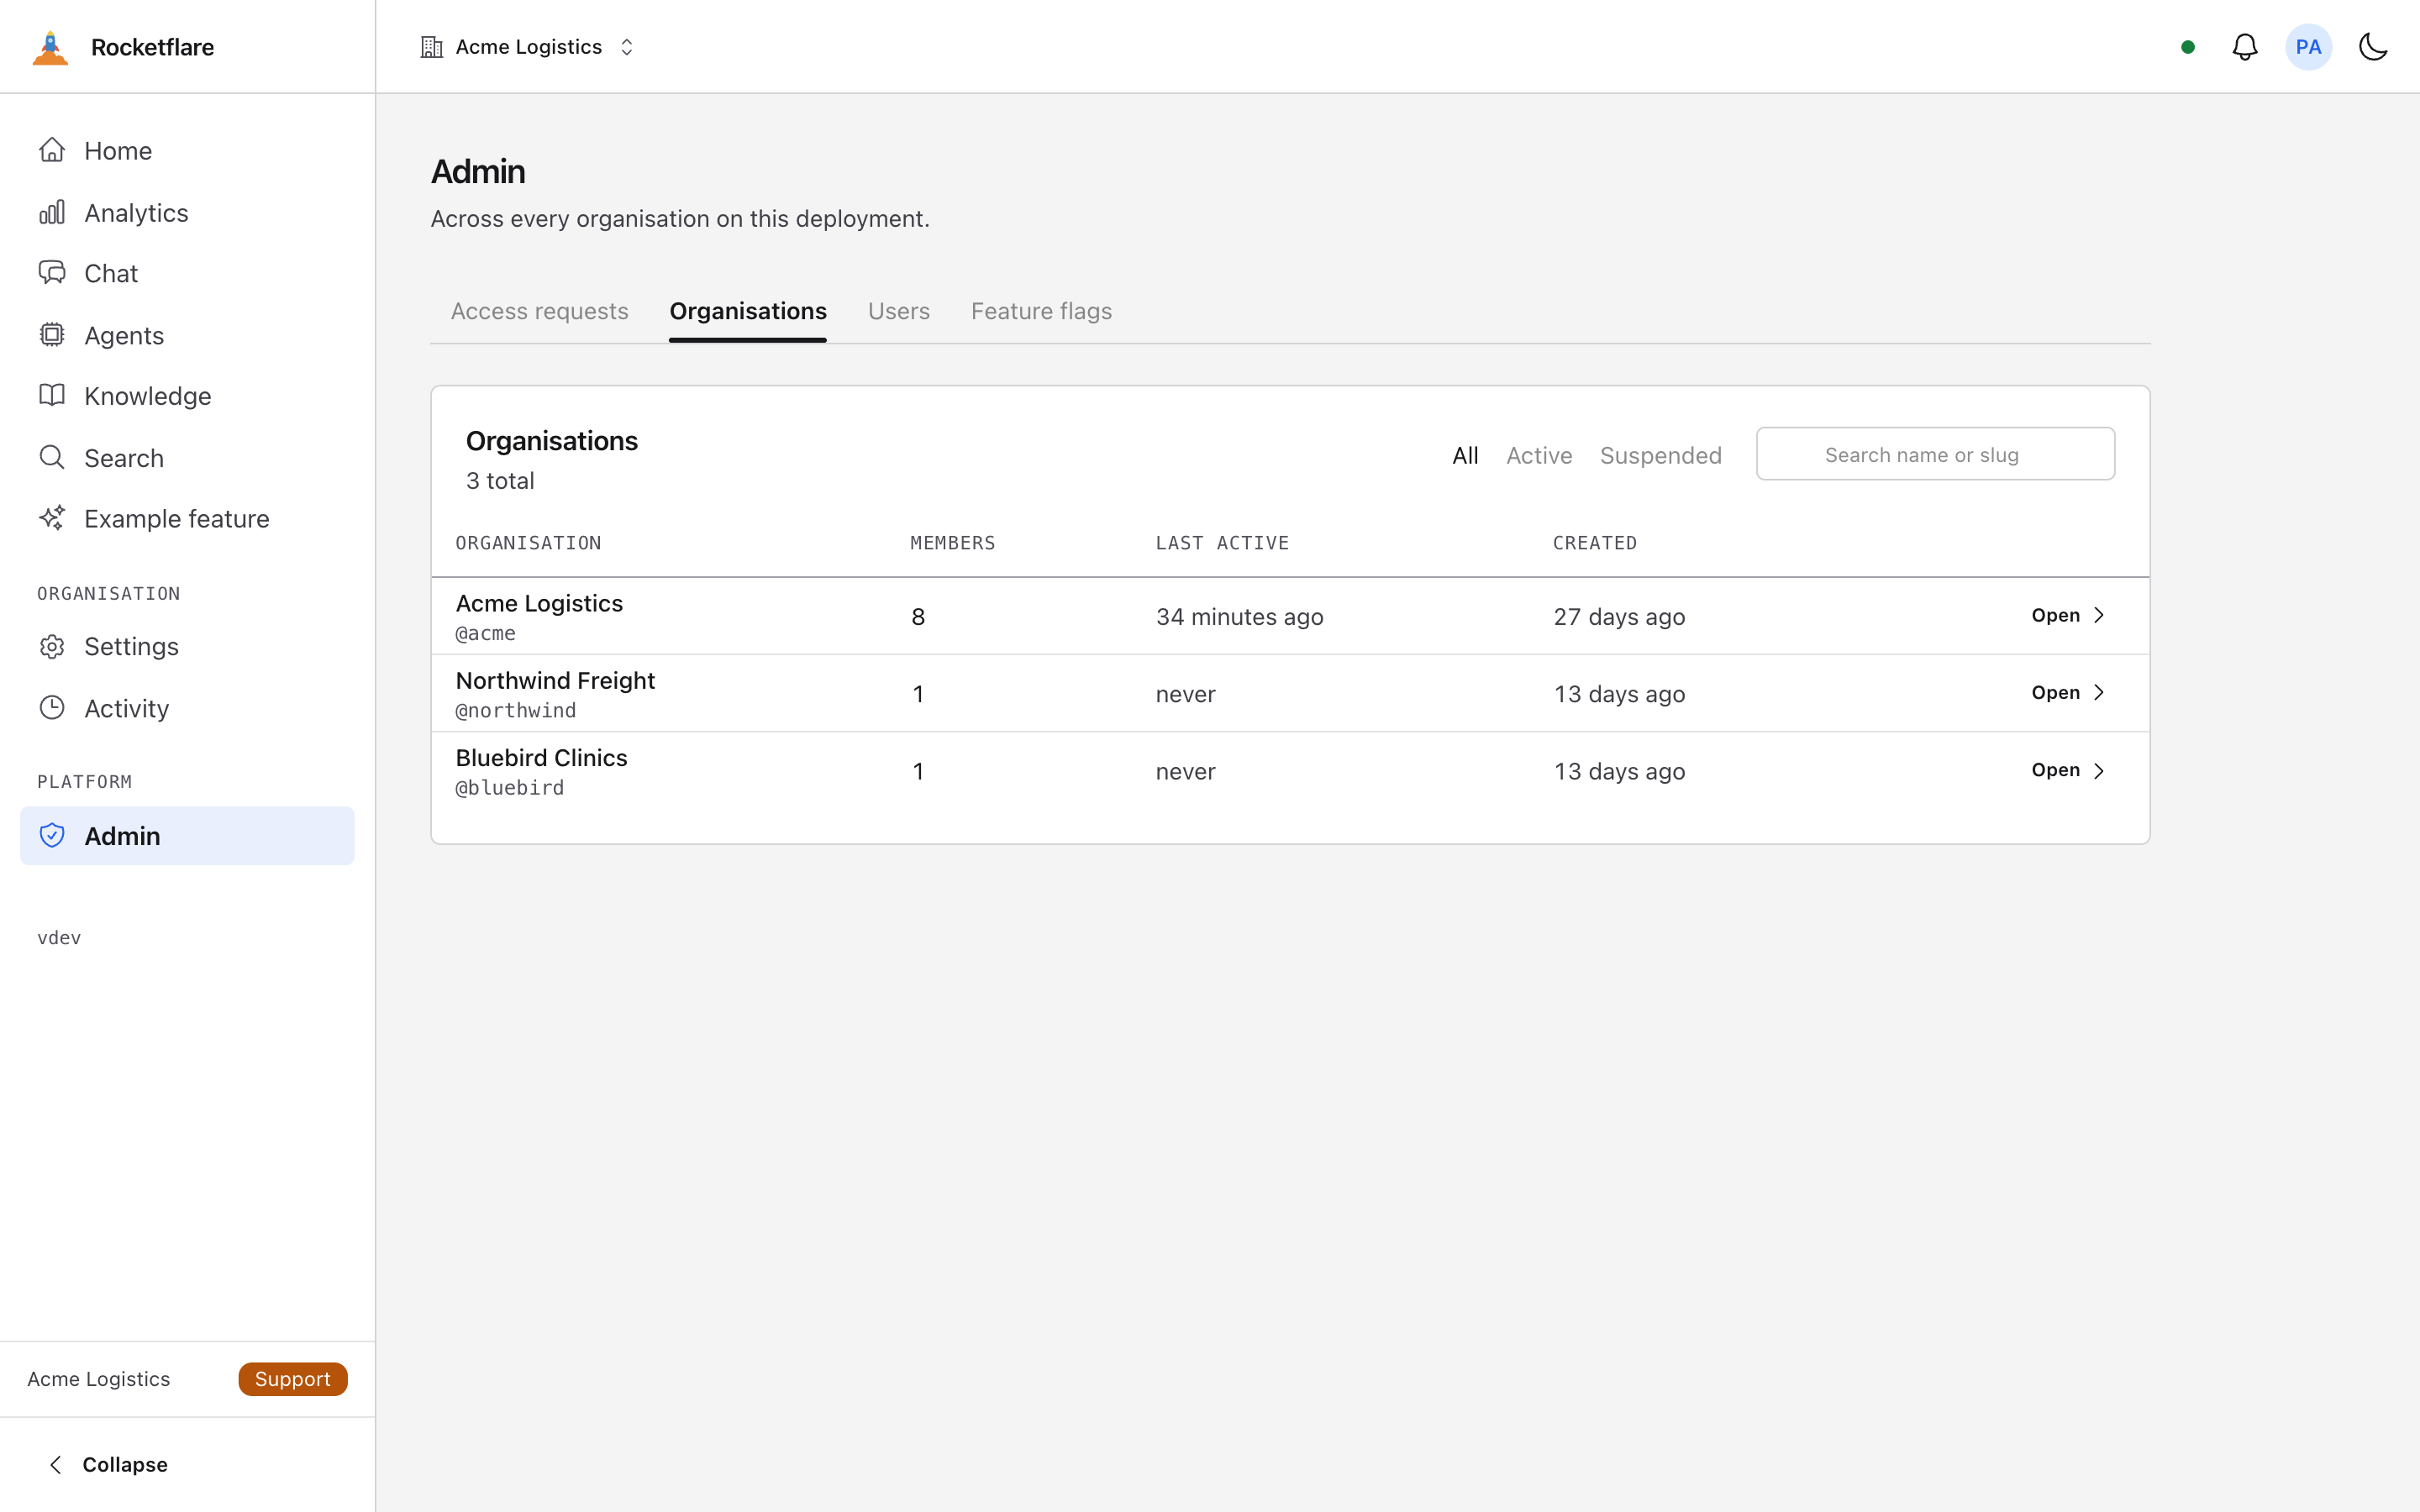Click the '34 minutes ago' cell
The width and height of the screenshot is (2420, 1512).
tap(1239, 617)
